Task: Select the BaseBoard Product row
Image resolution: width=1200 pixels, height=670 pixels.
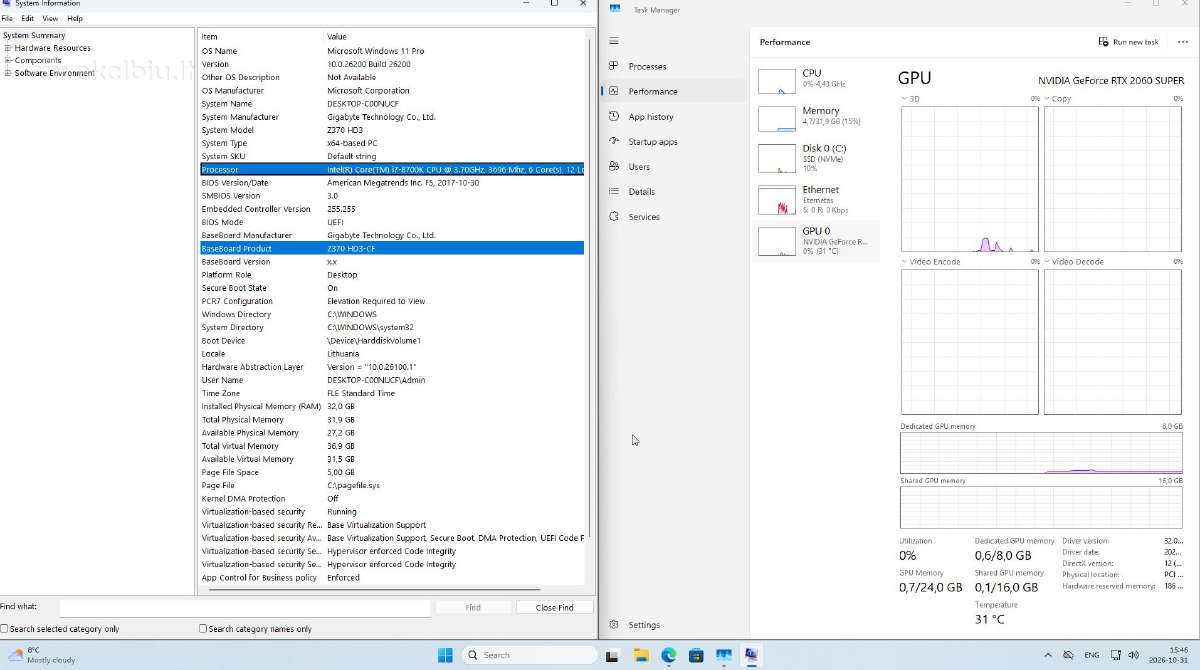Action: (x=391, y=248)
